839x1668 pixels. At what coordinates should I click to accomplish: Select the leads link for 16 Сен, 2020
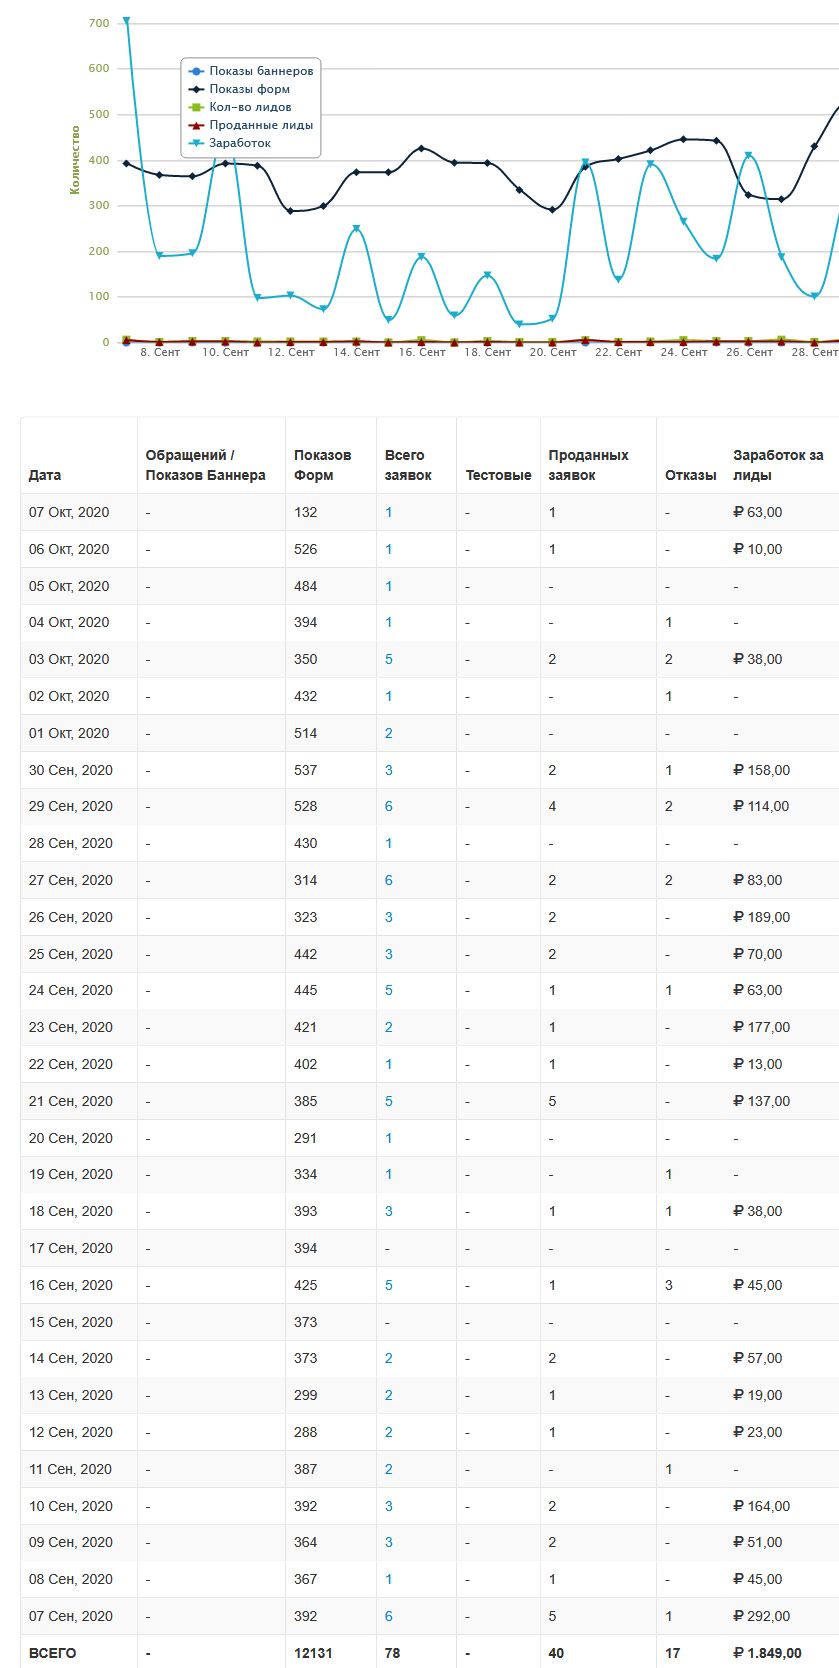coord(389,1285)
